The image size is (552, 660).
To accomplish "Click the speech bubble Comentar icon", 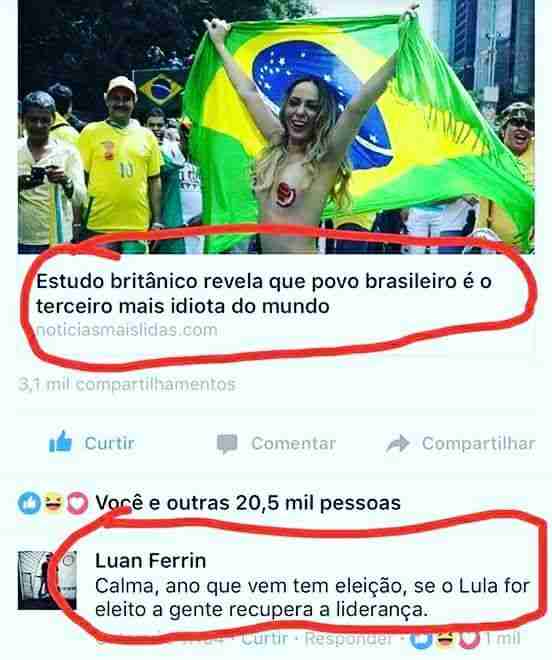I will point(227,444).
